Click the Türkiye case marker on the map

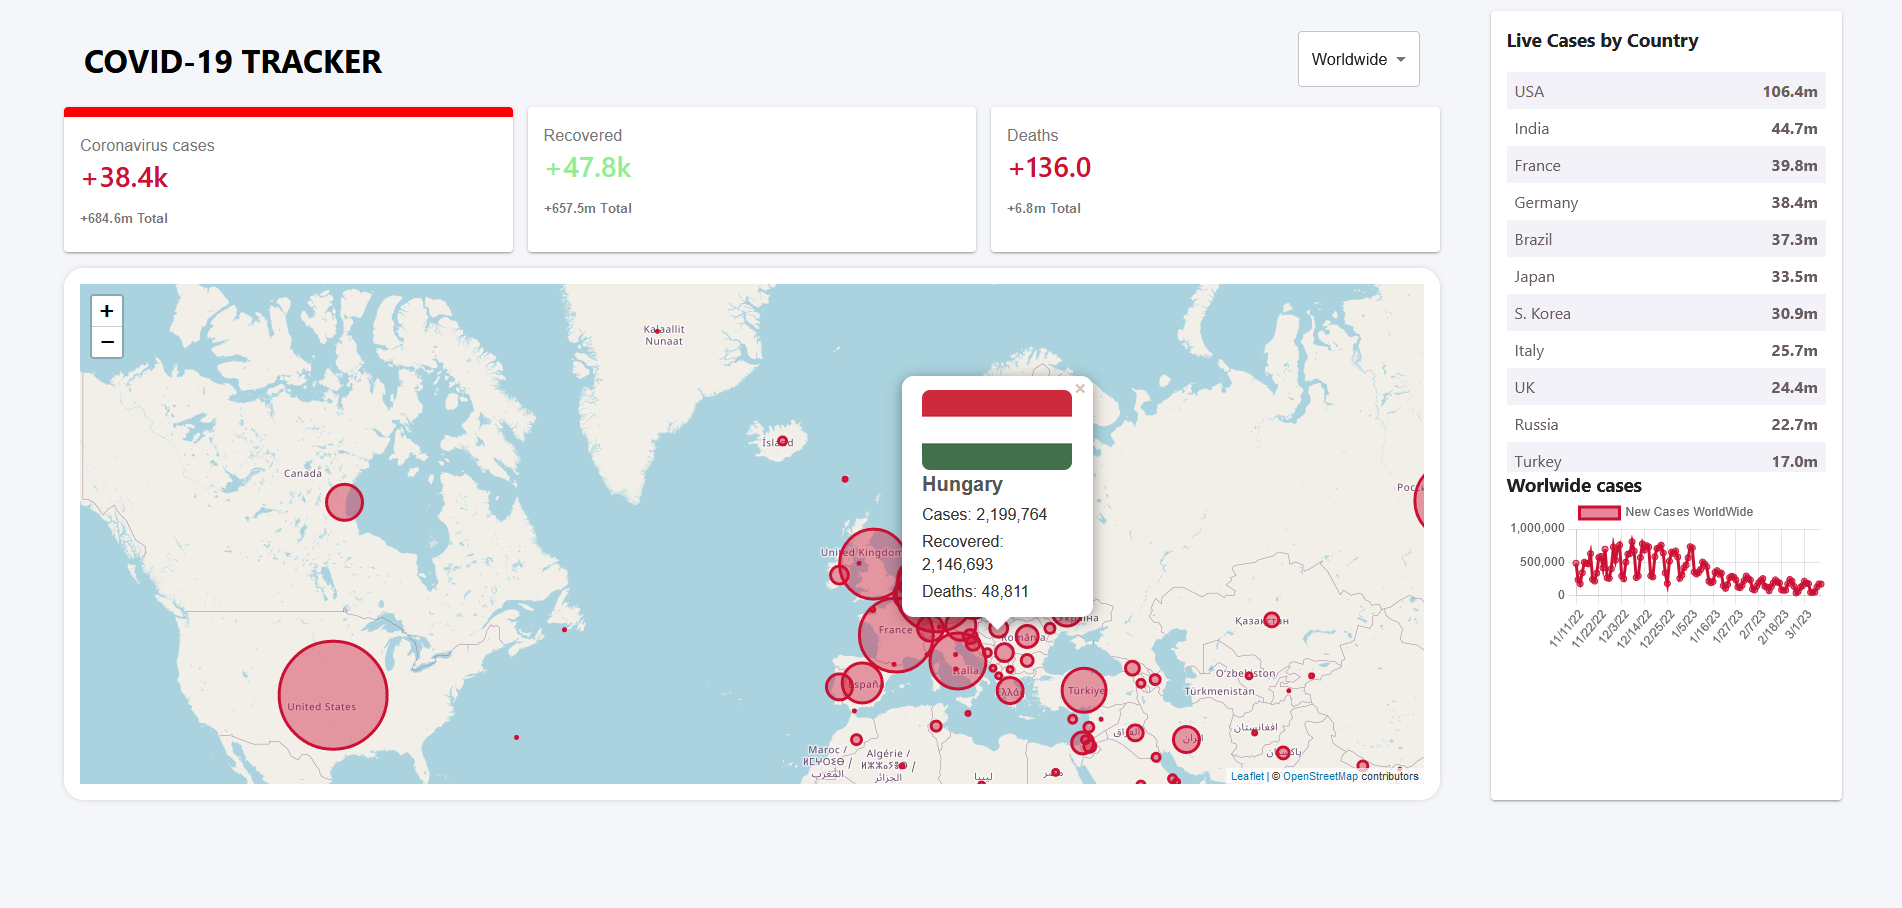(1083, 689)
